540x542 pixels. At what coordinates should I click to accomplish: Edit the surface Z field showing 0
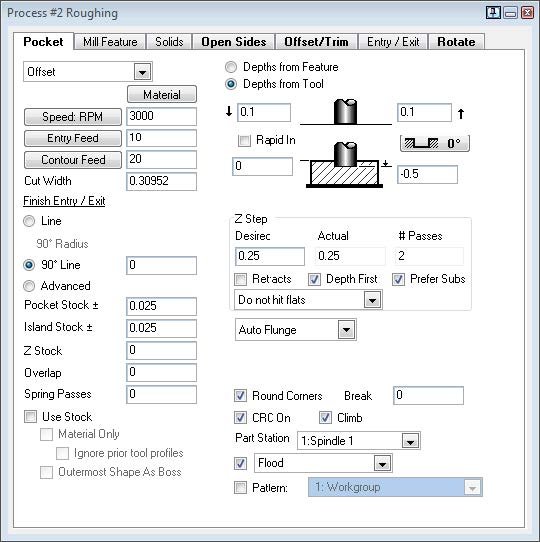tap(262, 167)
